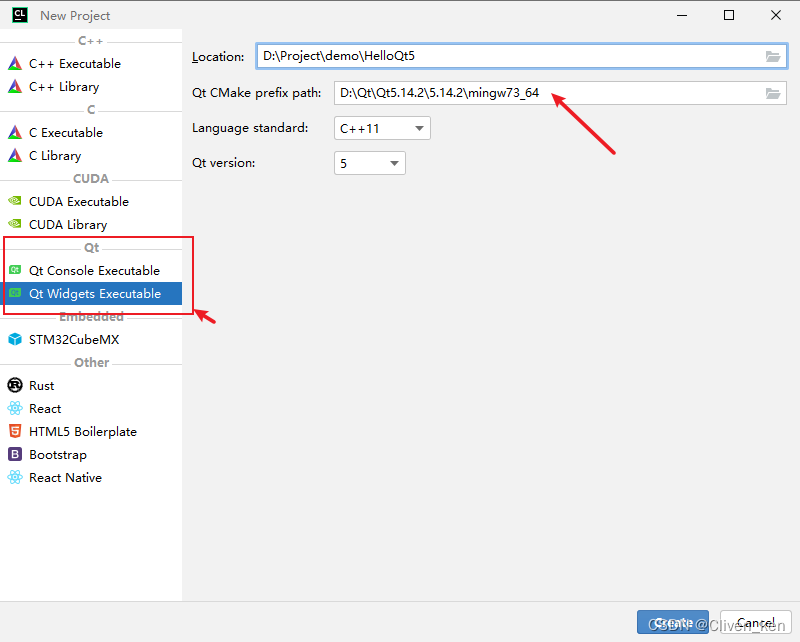Viewport: 800px width, 642px height.
Task: Open the Language standard C++11 dropdown
Action: [x=382, y=128]
